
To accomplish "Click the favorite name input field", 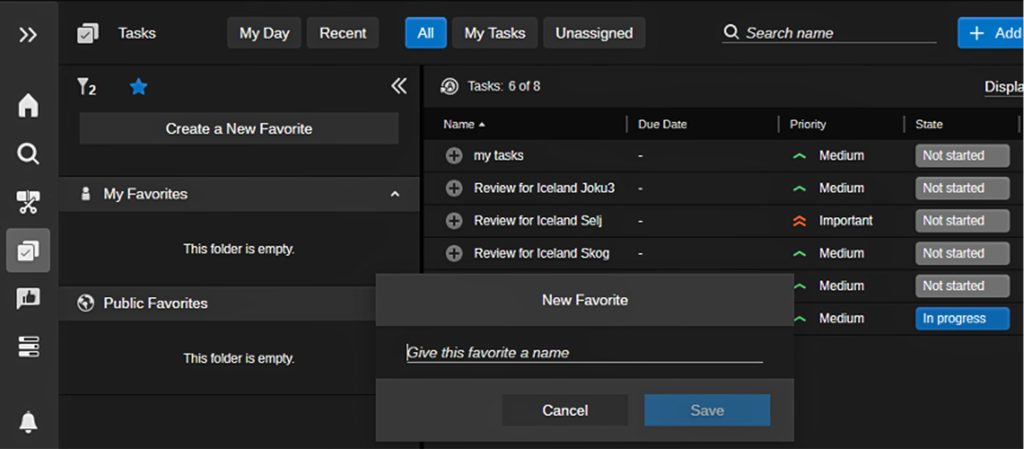I will point(584,352).
